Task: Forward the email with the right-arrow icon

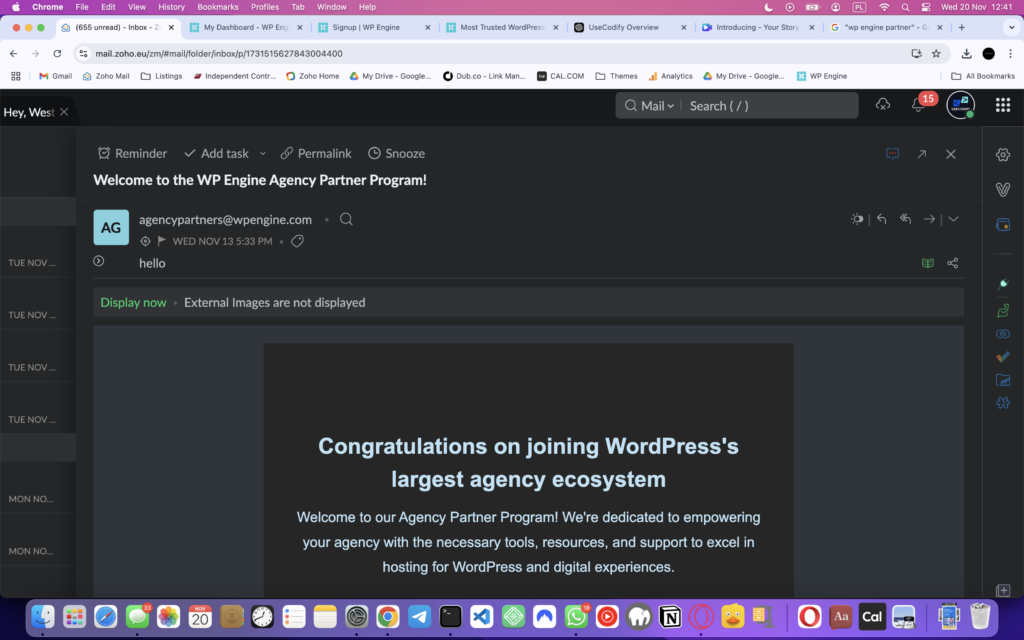Action: click(x=929, y=219)
